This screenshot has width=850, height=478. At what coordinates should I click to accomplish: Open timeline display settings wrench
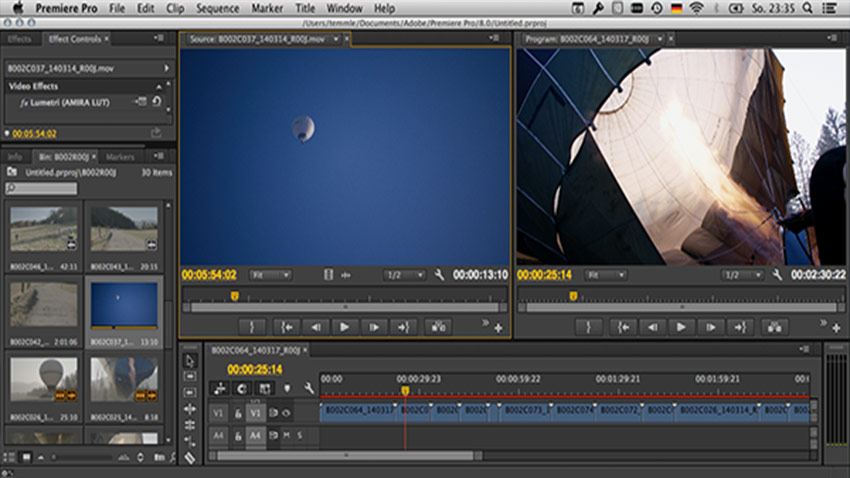click(309, 388)
